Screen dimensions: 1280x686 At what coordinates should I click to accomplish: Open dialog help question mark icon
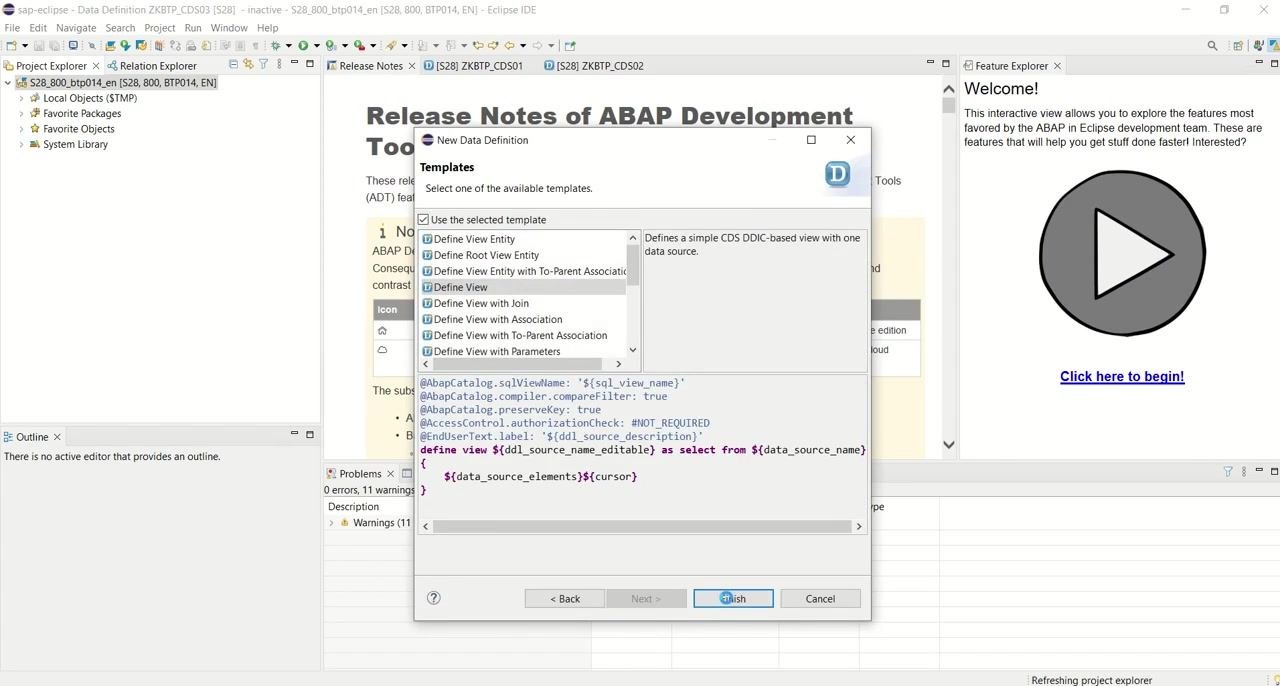(434, 598)
